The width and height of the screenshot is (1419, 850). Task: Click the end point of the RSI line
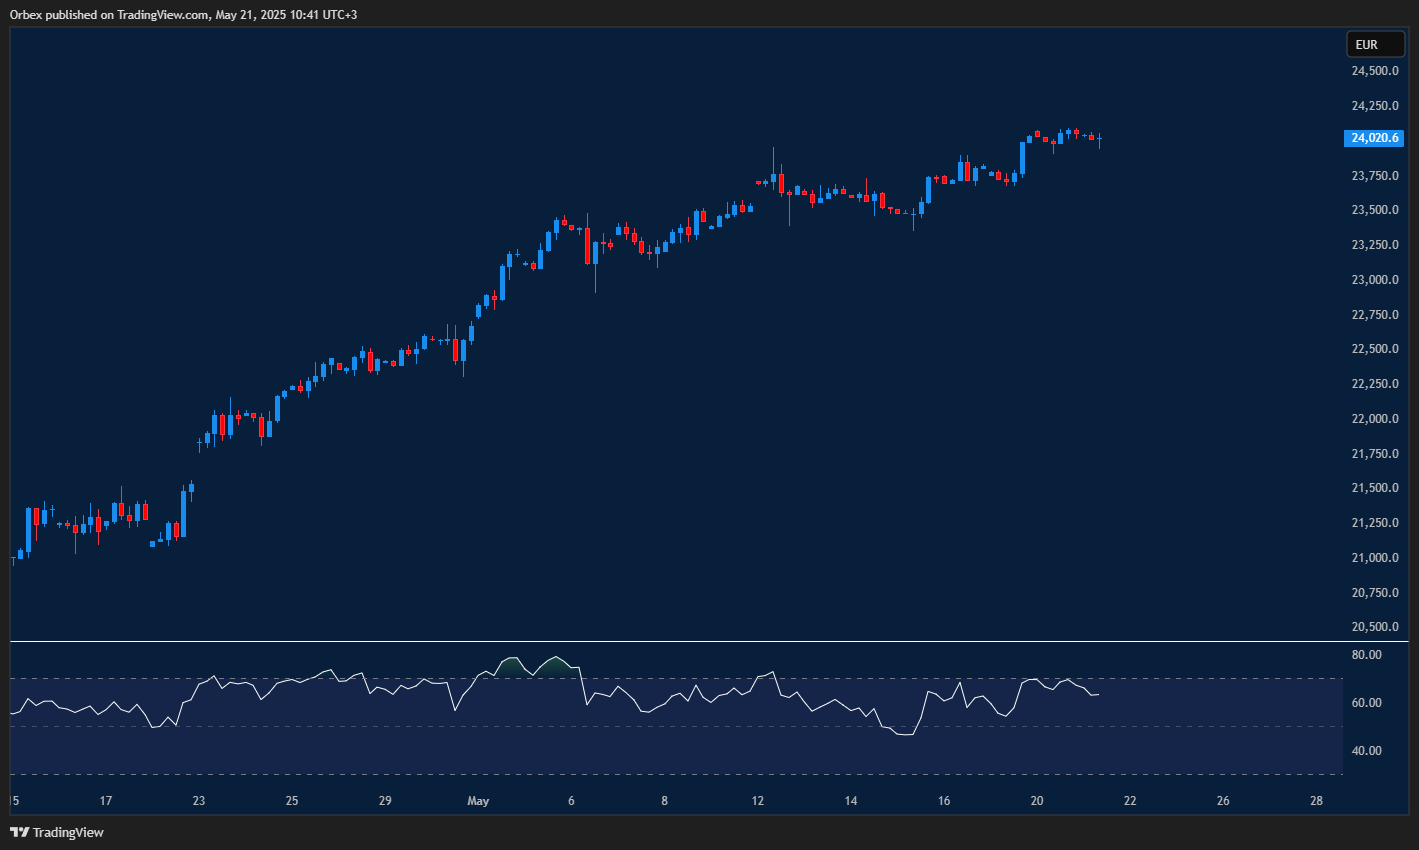(1099, 694)
